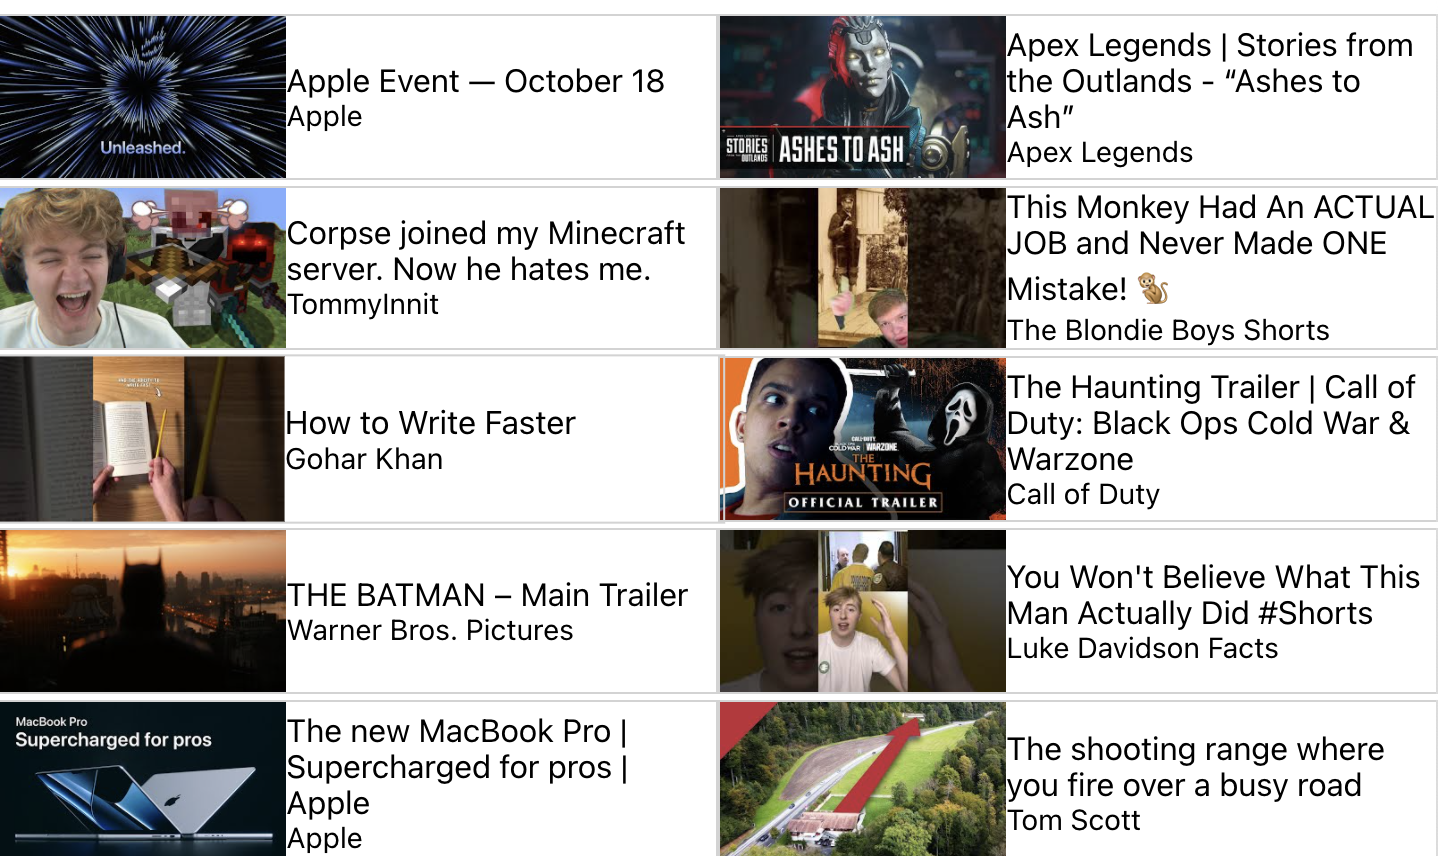Click 'The Blondie Boys Shorts' channel name

[1168, 330]
